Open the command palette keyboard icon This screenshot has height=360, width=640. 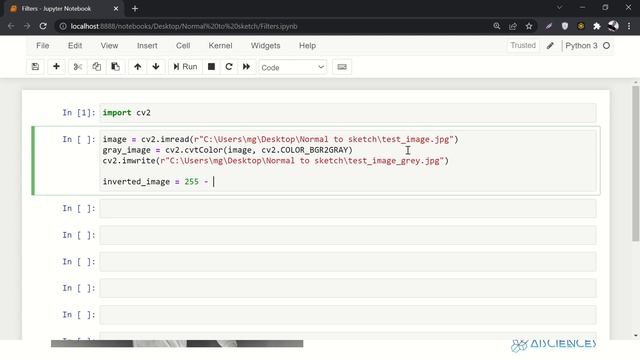click(342, 67)
